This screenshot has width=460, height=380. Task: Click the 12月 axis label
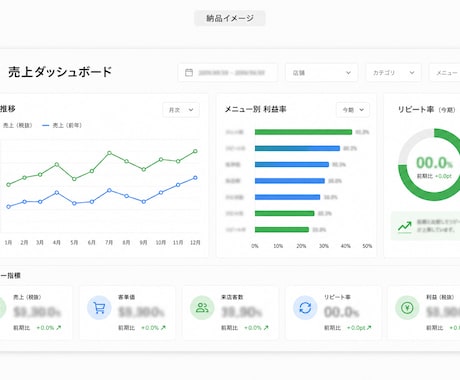[x=195, y=242]
